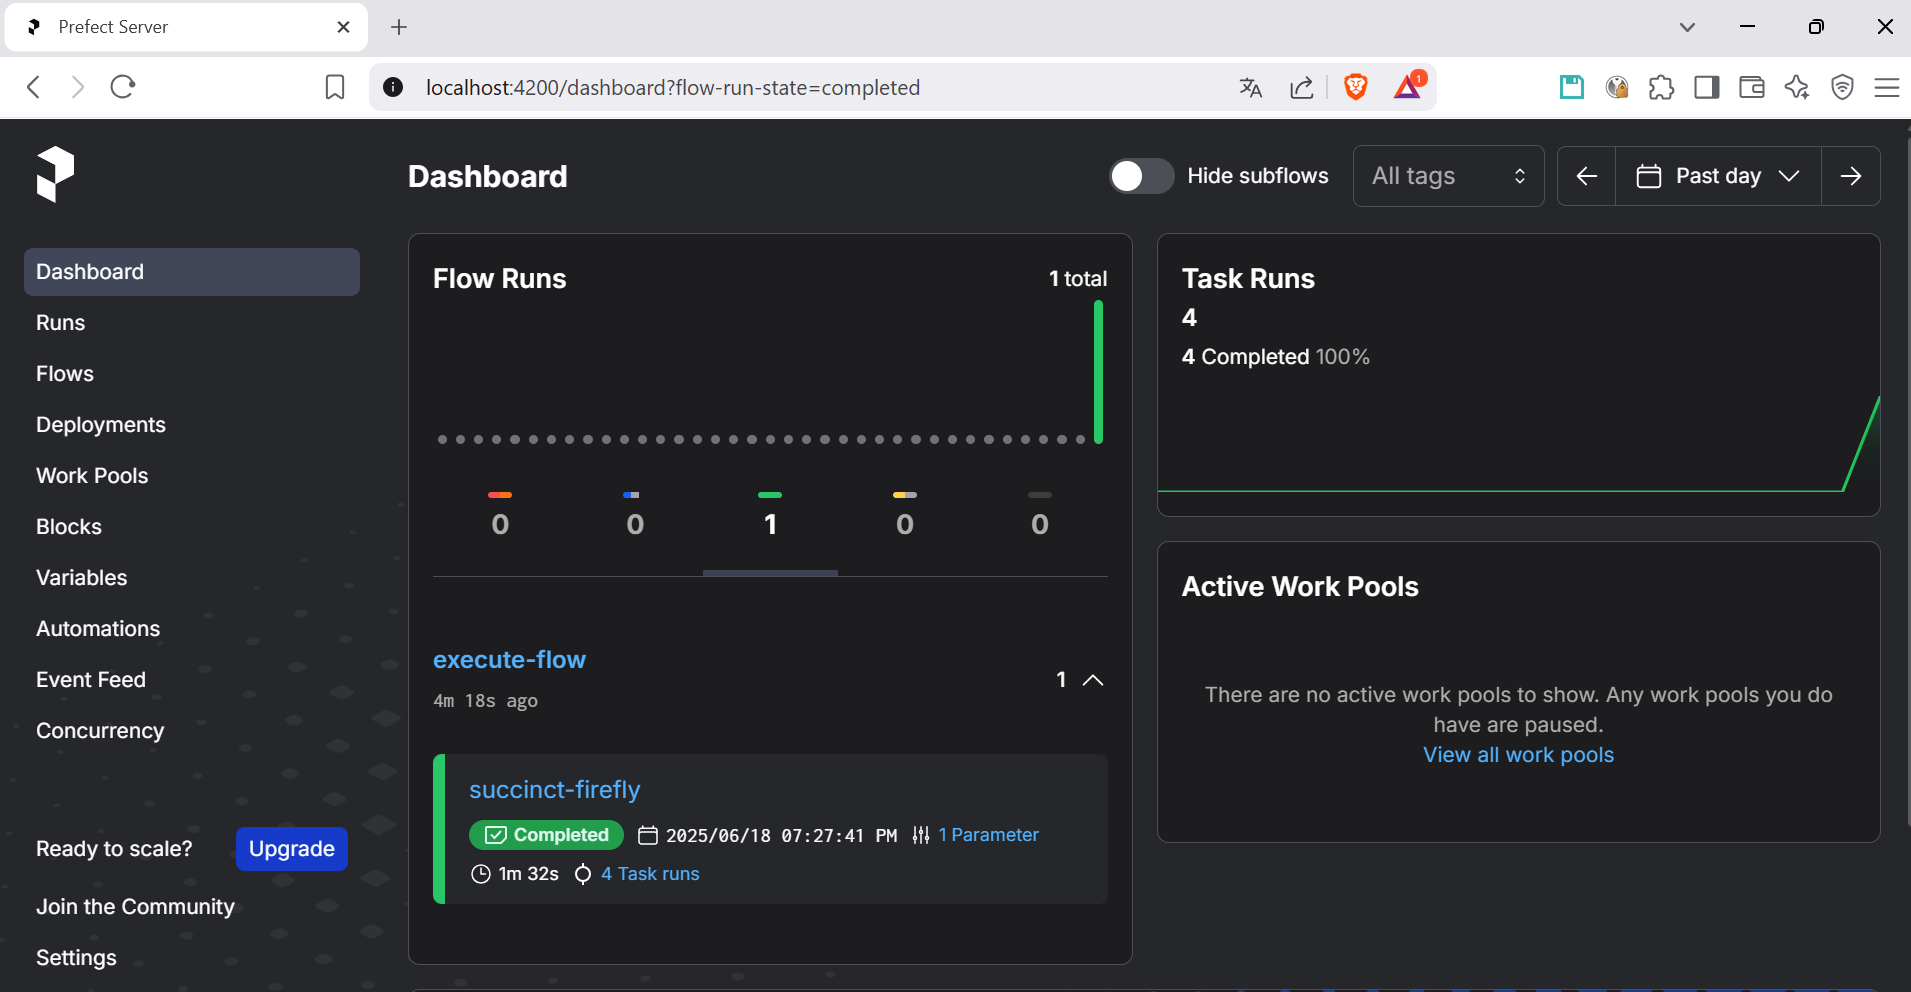Open Brave Rewards triangle icon
The height and width of the screenshot is (992, 1911).
pos(1409,86)
